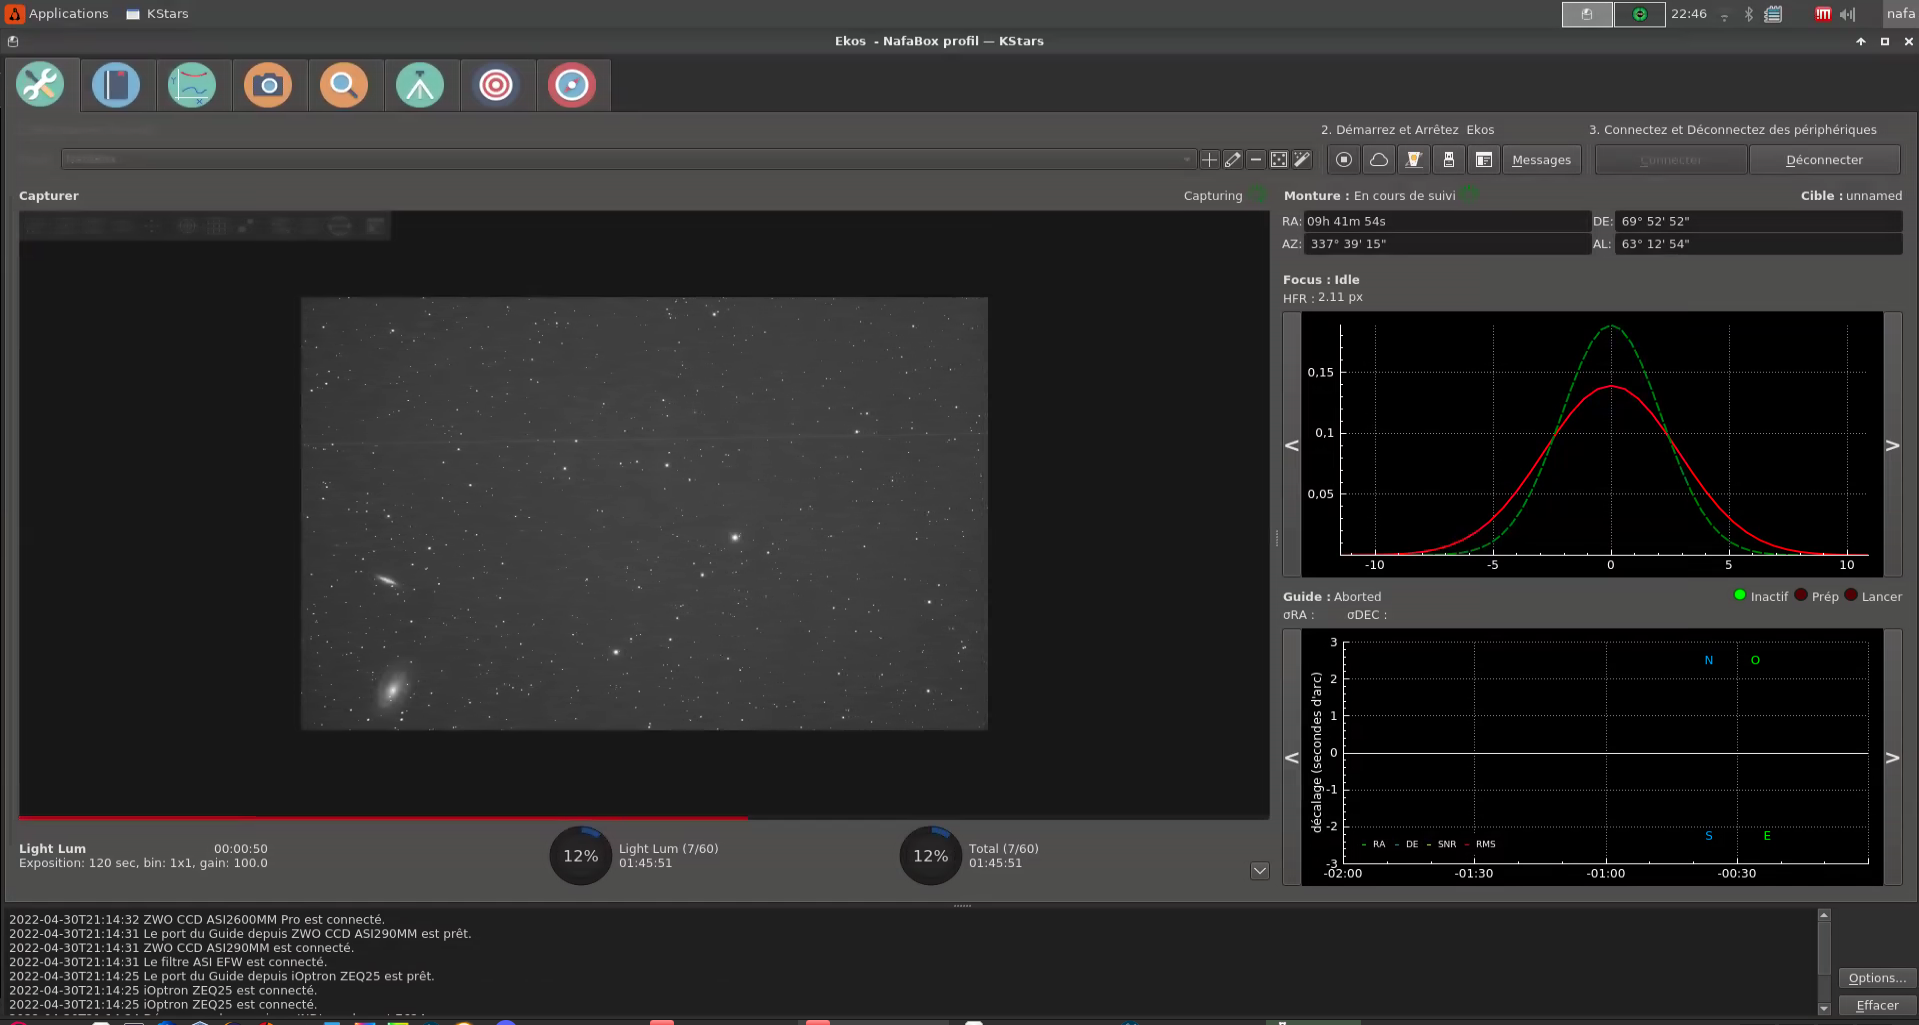Screen dimensions: 1919x1025
Task: Open the Align bullseye target module
Action: [x=496, y=85]
